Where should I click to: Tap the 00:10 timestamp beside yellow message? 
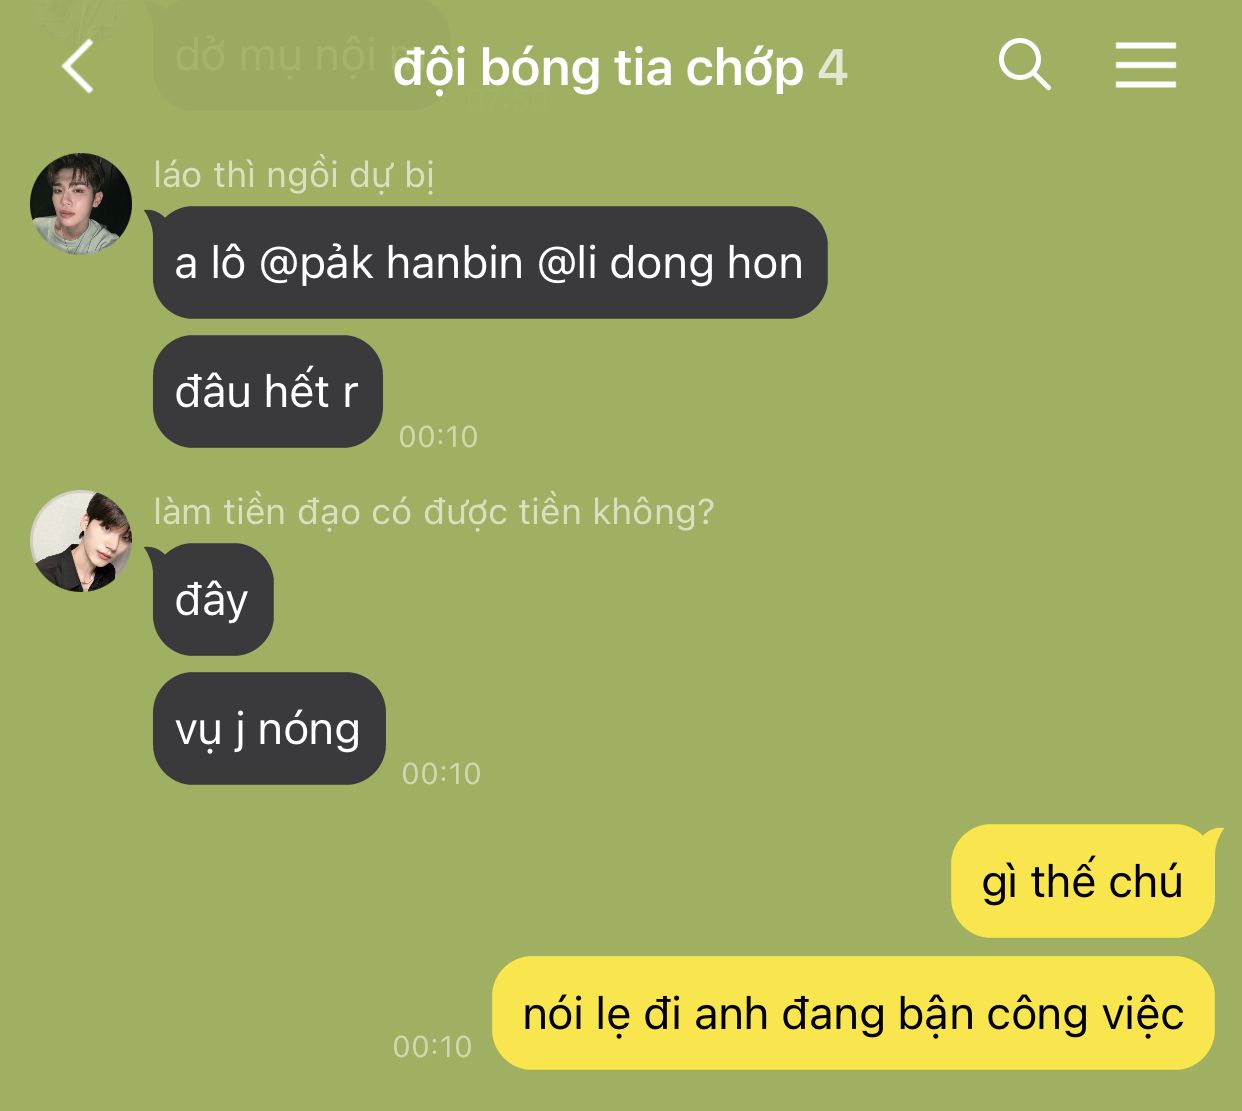432,1046
